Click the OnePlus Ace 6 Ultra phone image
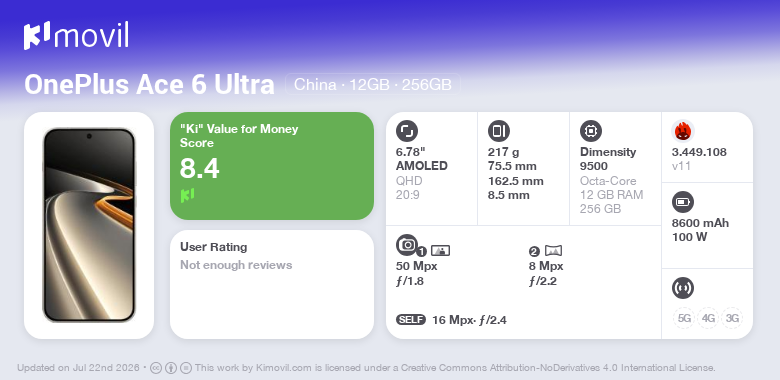This screenshot has width=780, height=380. [x=89, y=225]
